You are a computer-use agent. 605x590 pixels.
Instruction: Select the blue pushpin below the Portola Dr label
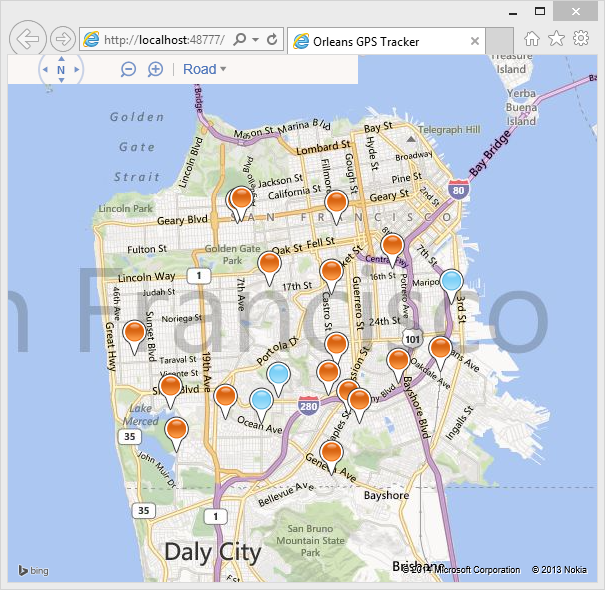[x=279, y=374]
